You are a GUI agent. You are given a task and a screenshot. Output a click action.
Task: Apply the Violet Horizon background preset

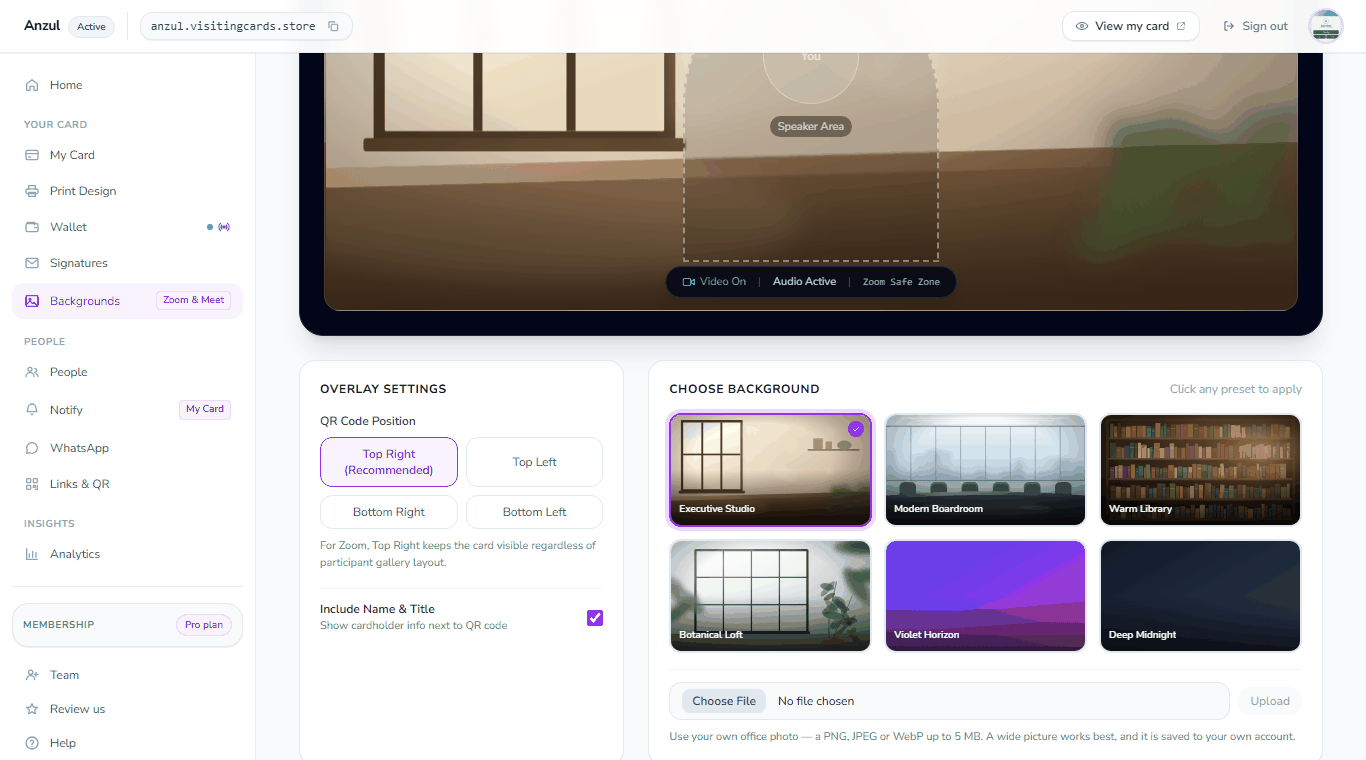coord(985,596)
